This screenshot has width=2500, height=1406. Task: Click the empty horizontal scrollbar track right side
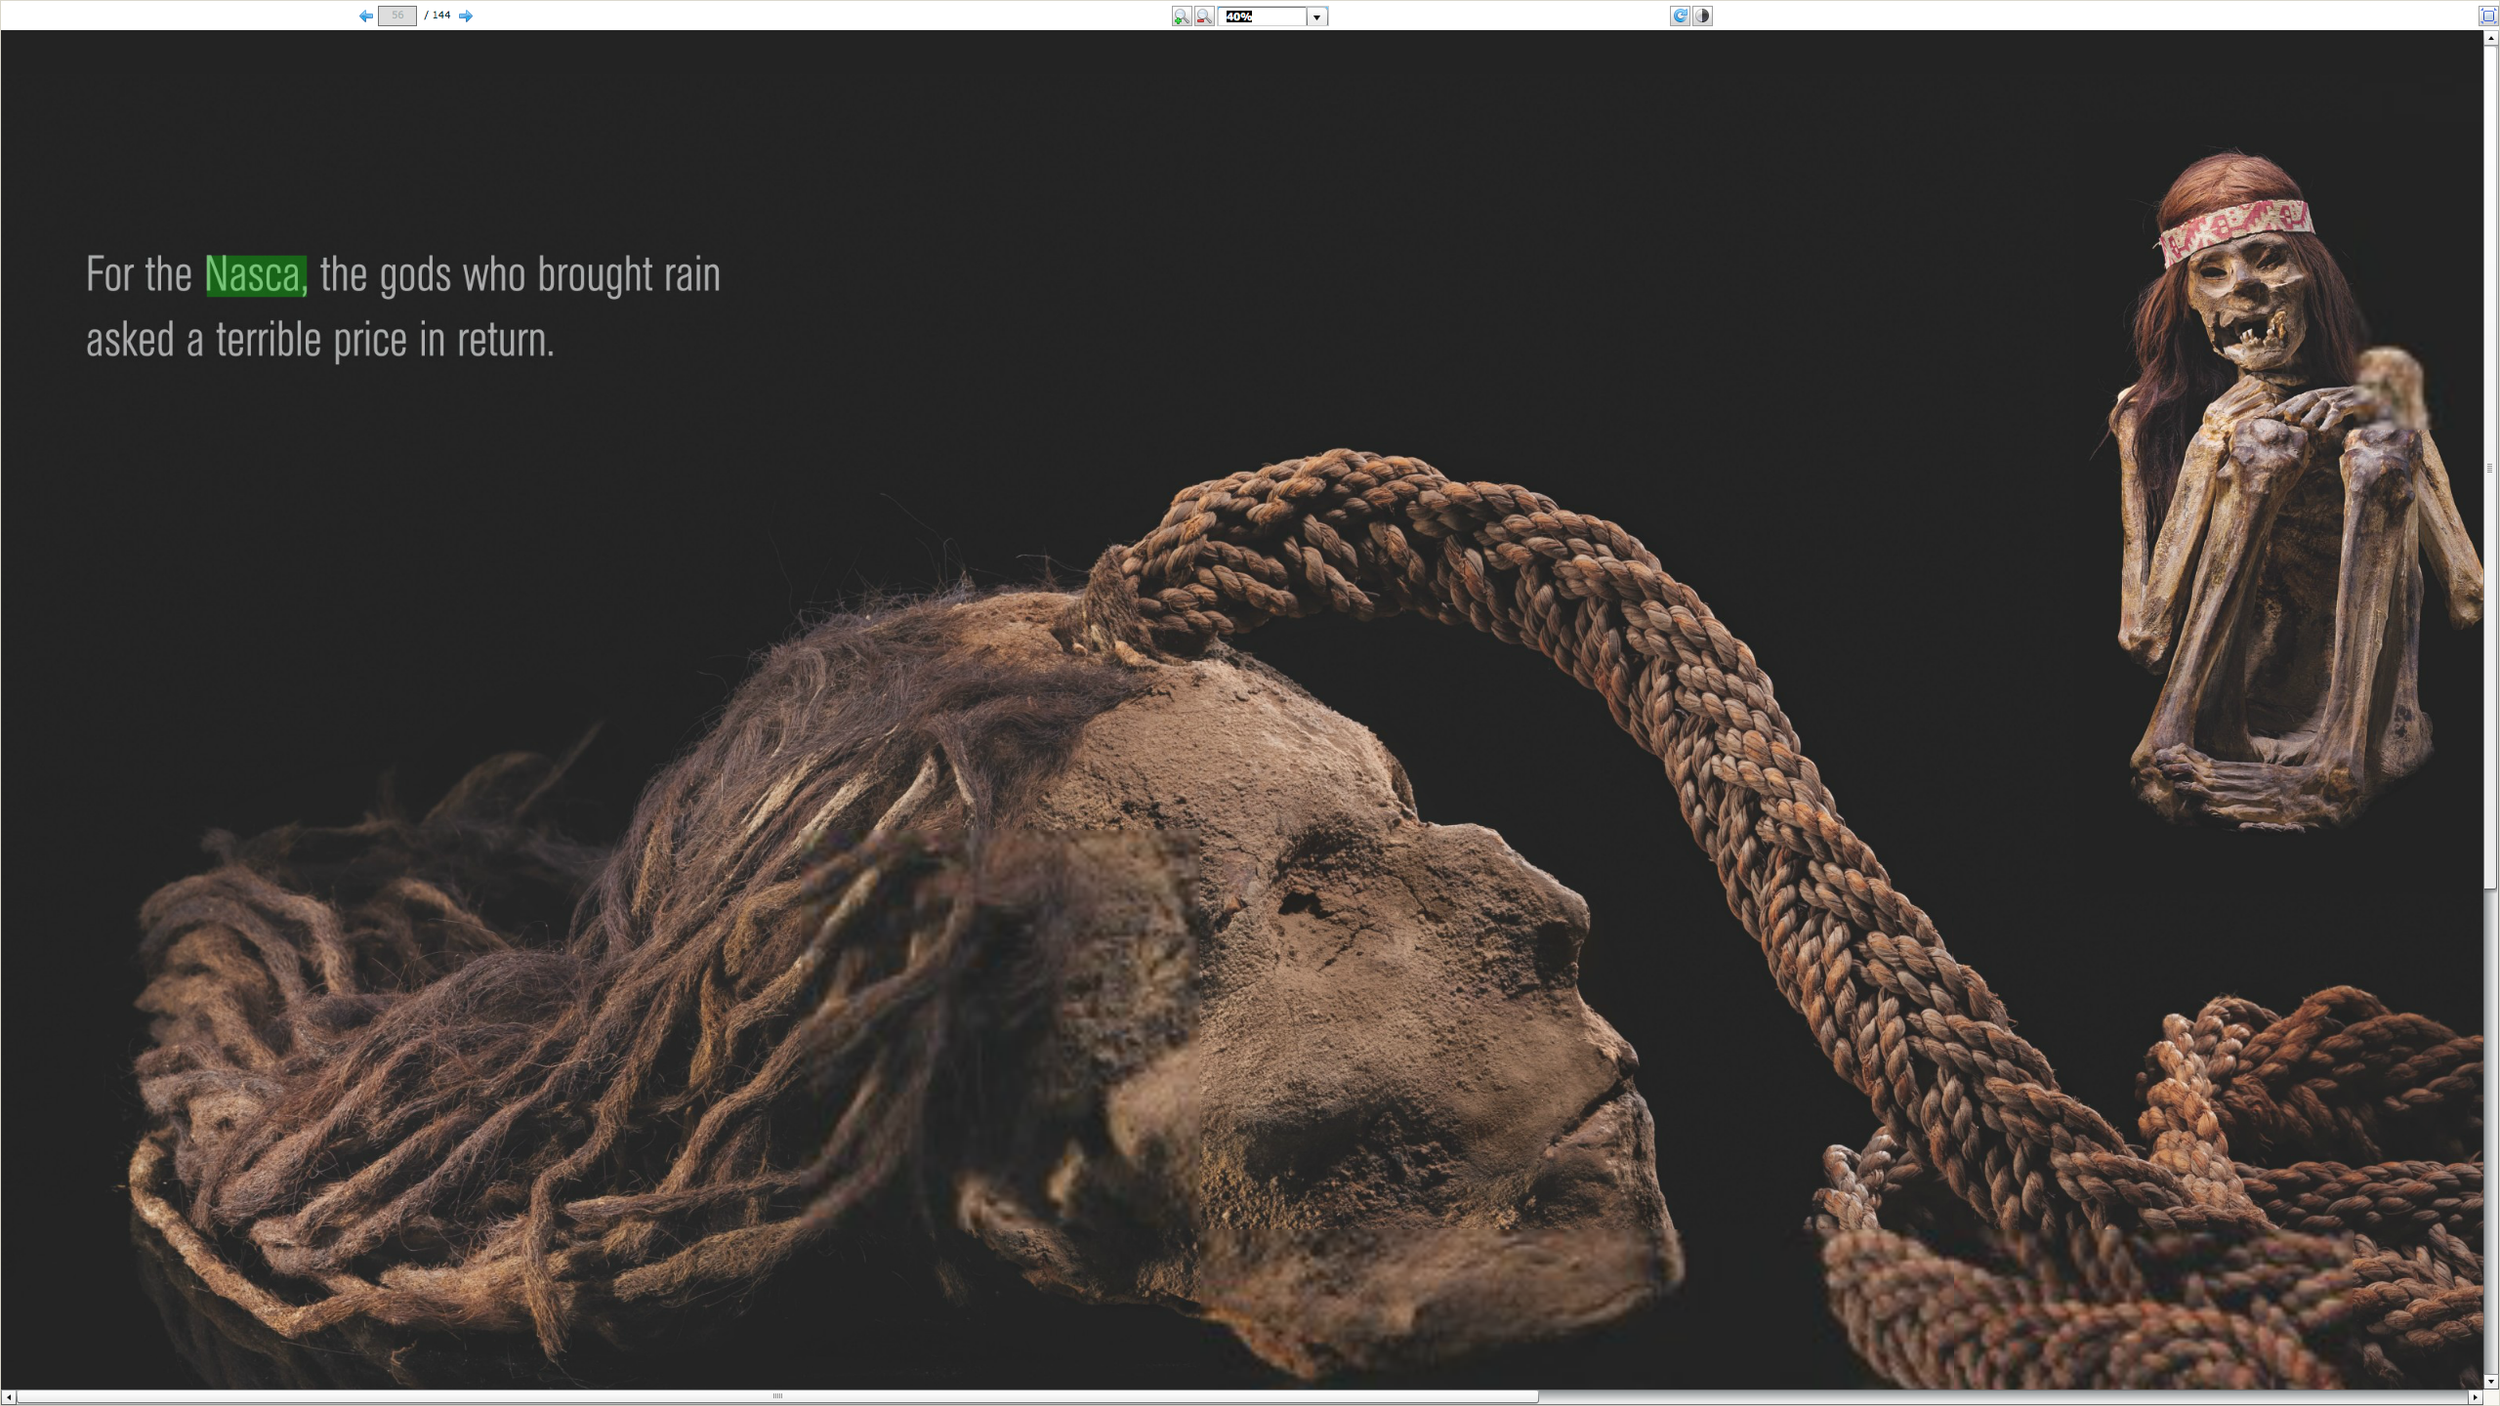pos(2000,1397)
